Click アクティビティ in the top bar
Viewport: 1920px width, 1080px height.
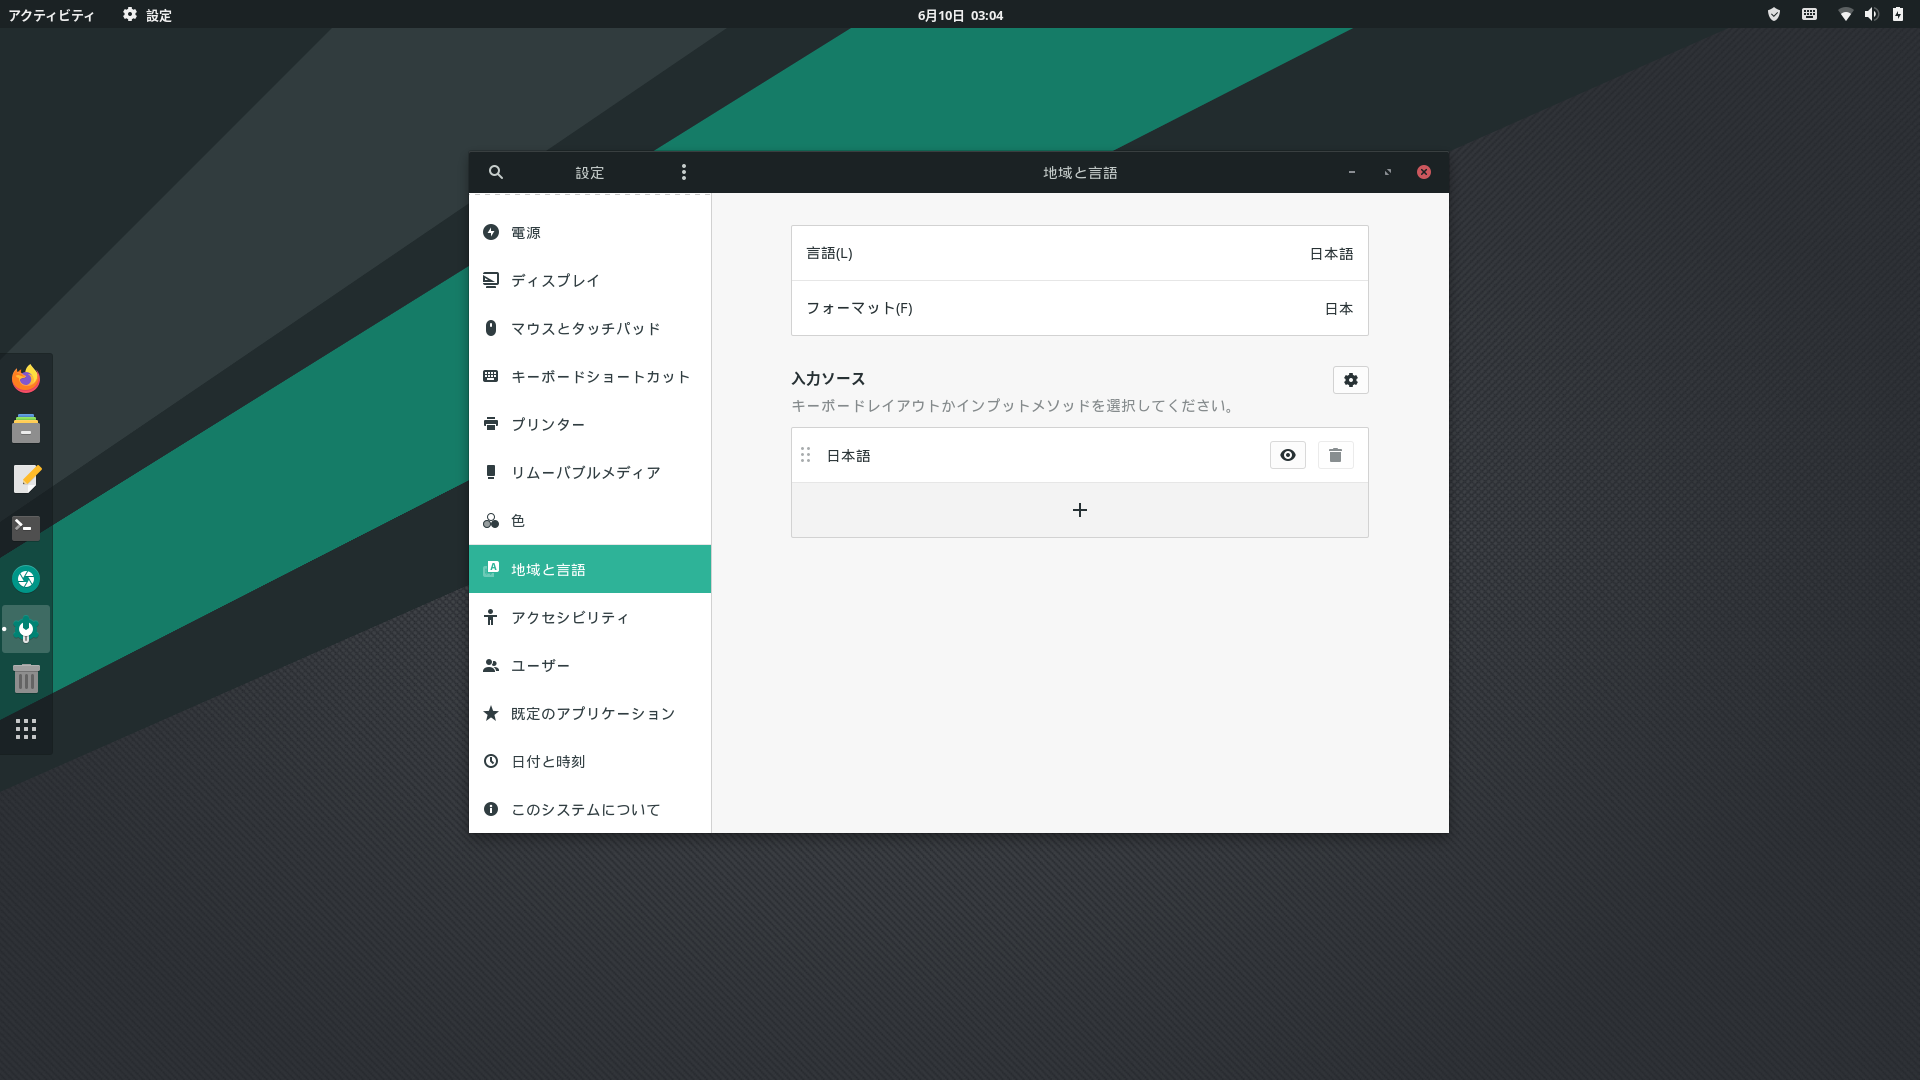[x=51, y=15]
